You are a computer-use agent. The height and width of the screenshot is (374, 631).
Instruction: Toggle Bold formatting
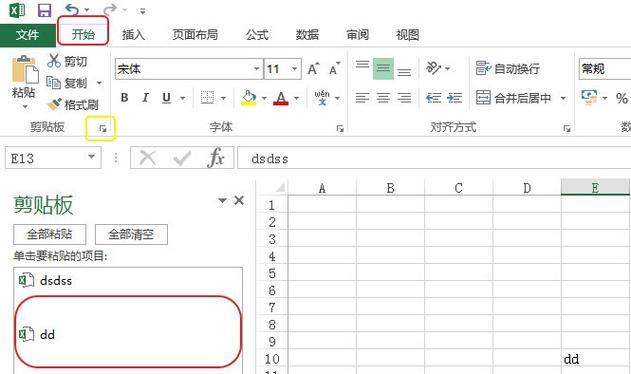124,97
